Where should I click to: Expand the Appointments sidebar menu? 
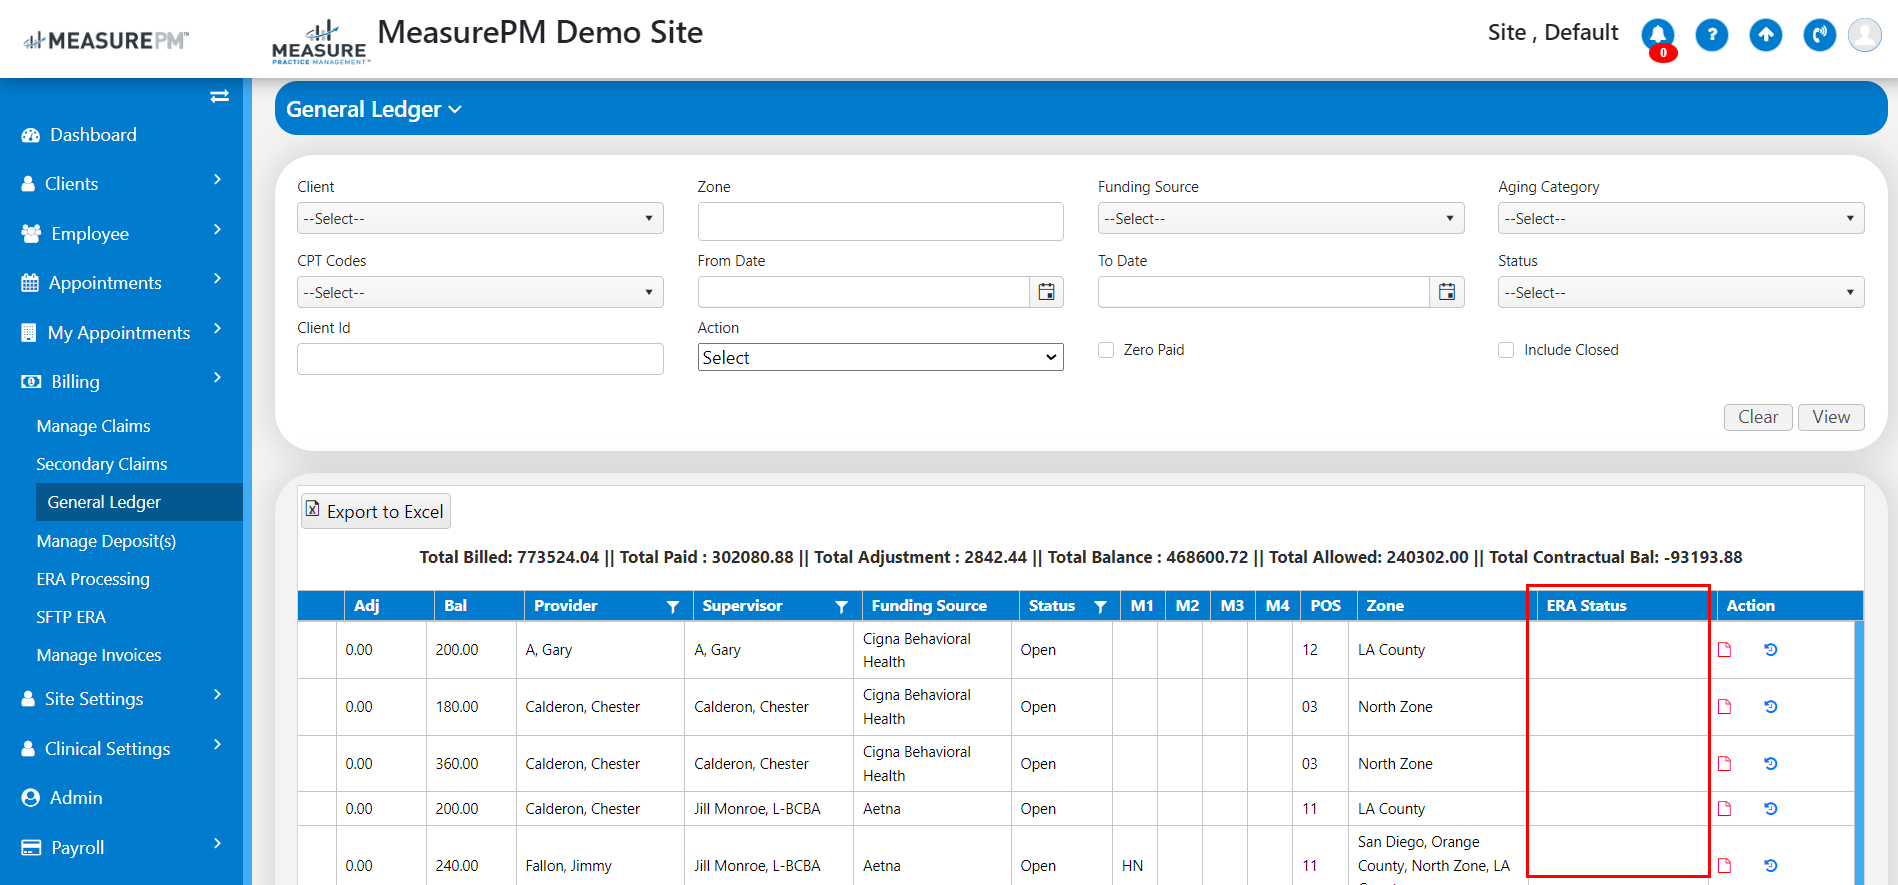pos(121,282)
